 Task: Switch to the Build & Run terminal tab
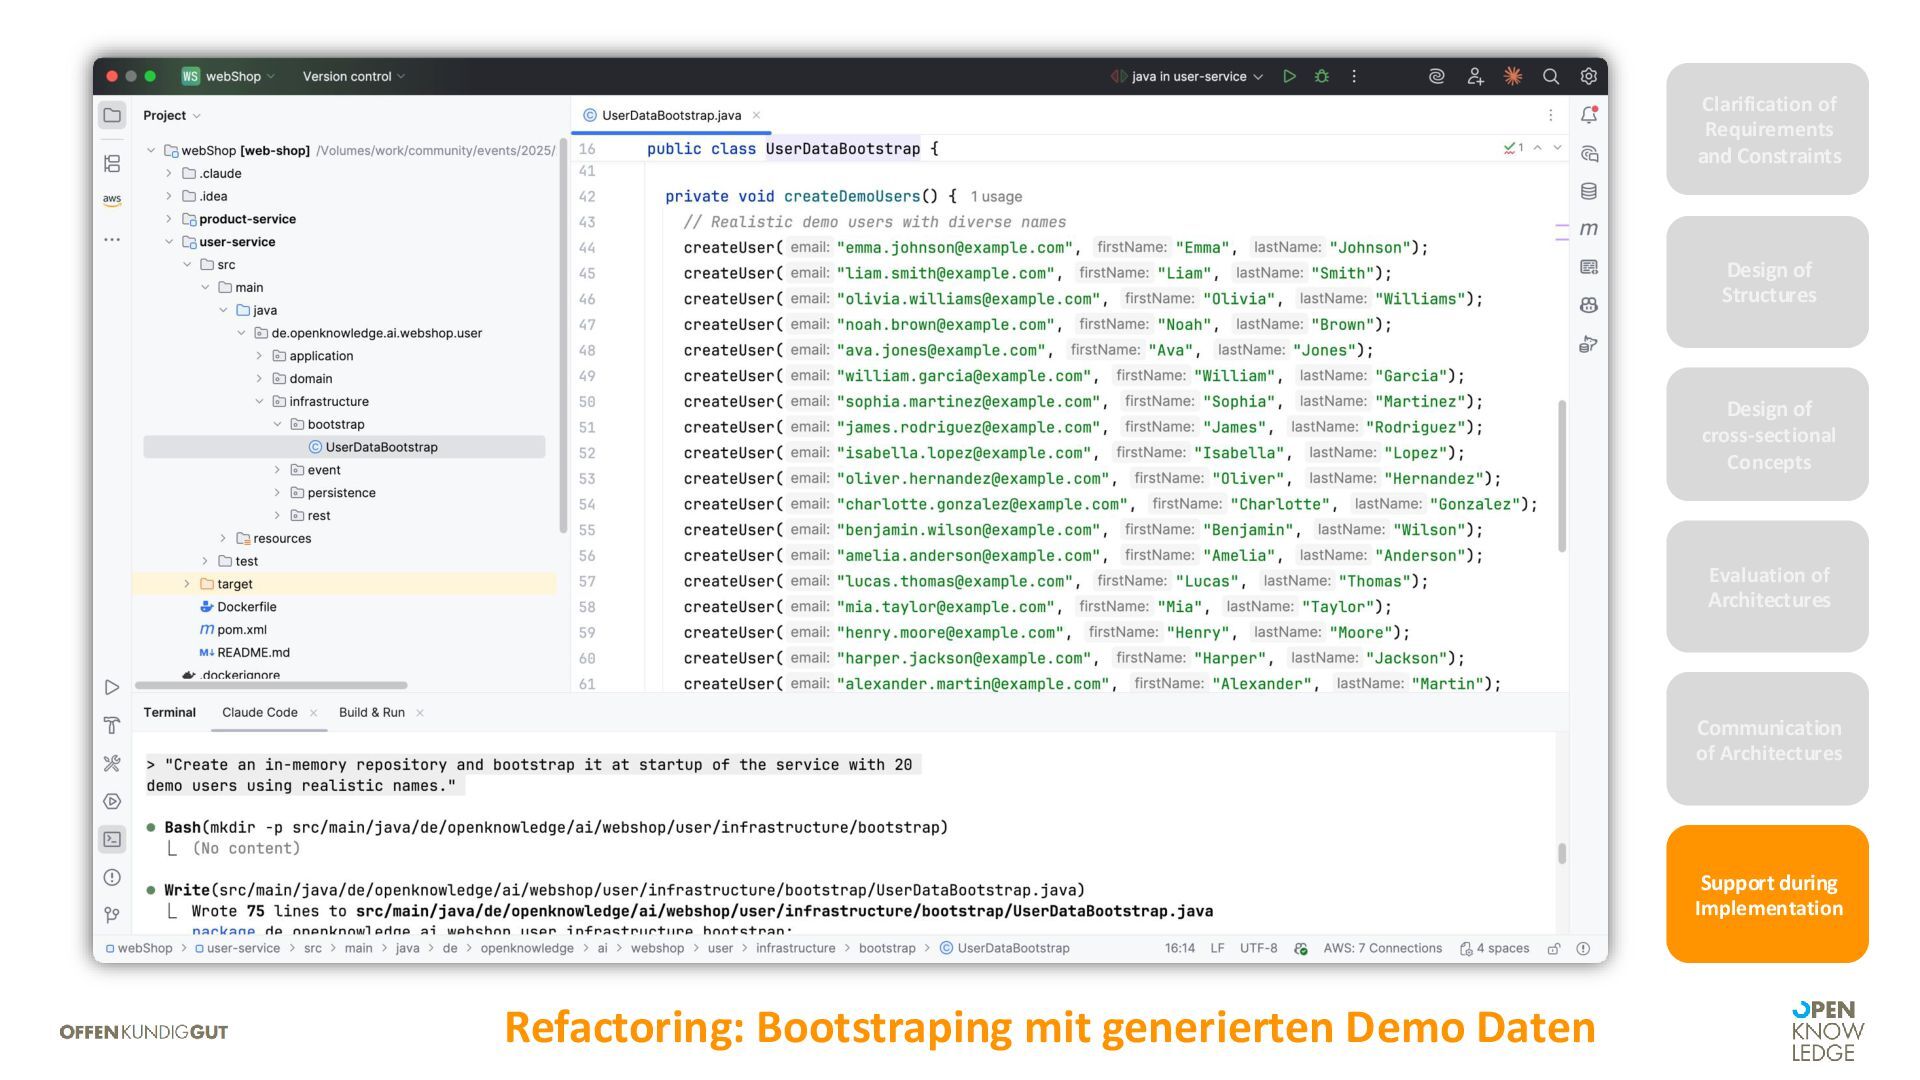[371, 712]
